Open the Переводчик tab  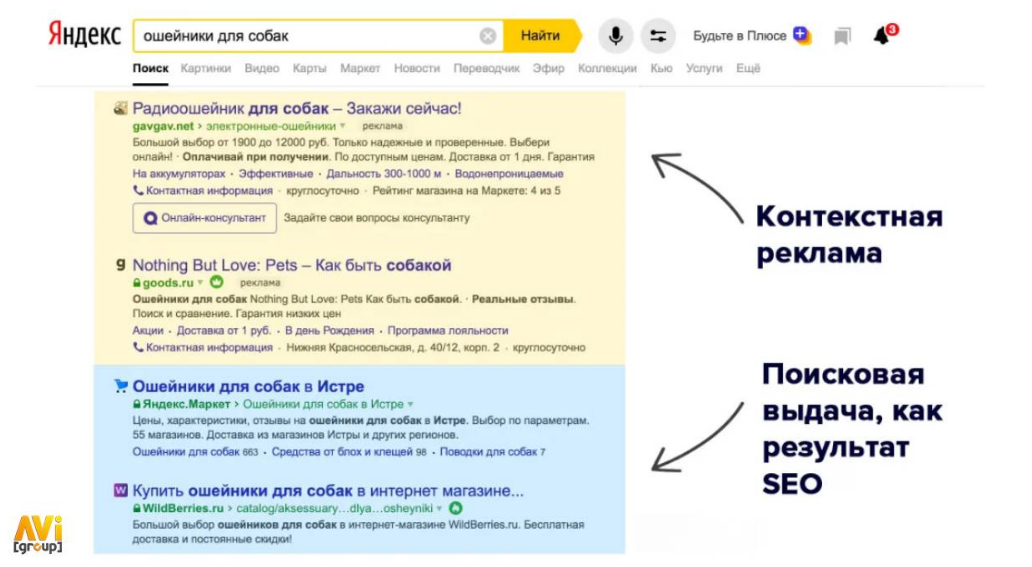pos(486,68)
